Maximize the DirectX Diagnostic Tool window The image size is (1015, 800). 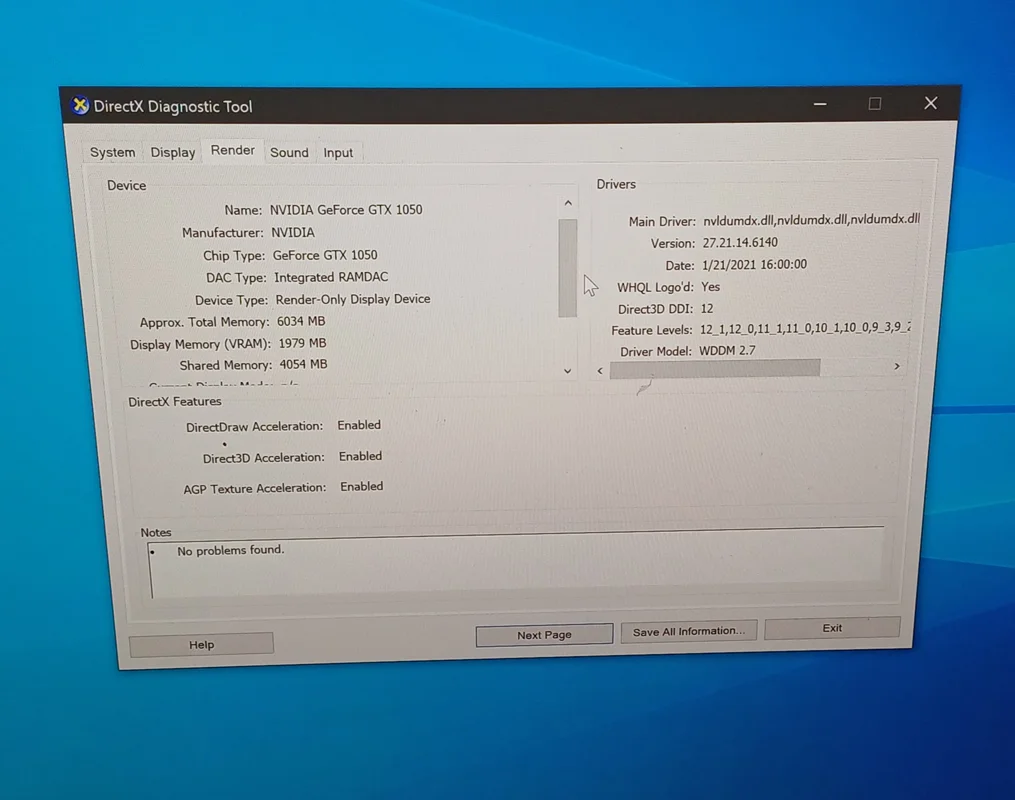pos(875,104)
